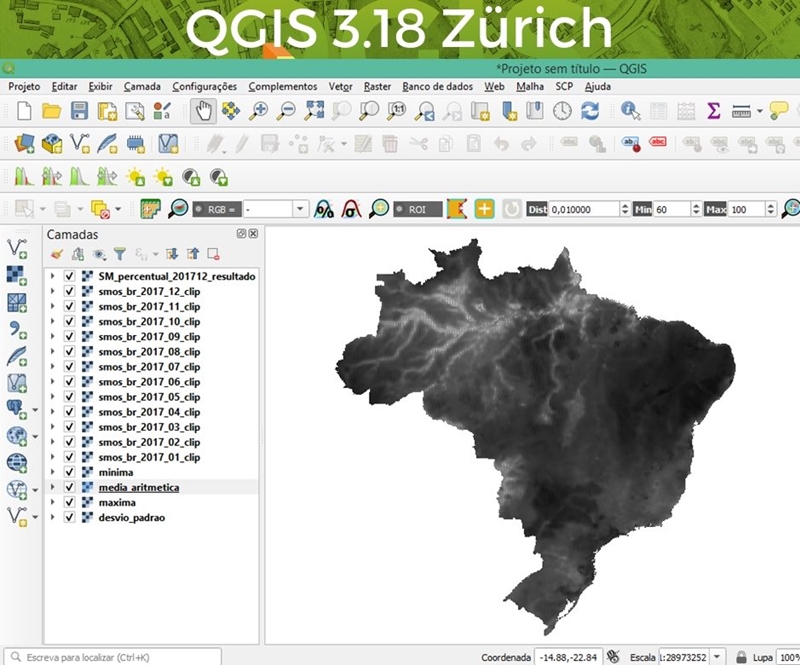Open the Data Source Manager icon
Image resolution: width=800 pixels, height=665 pixels.
tap(24, 144)
